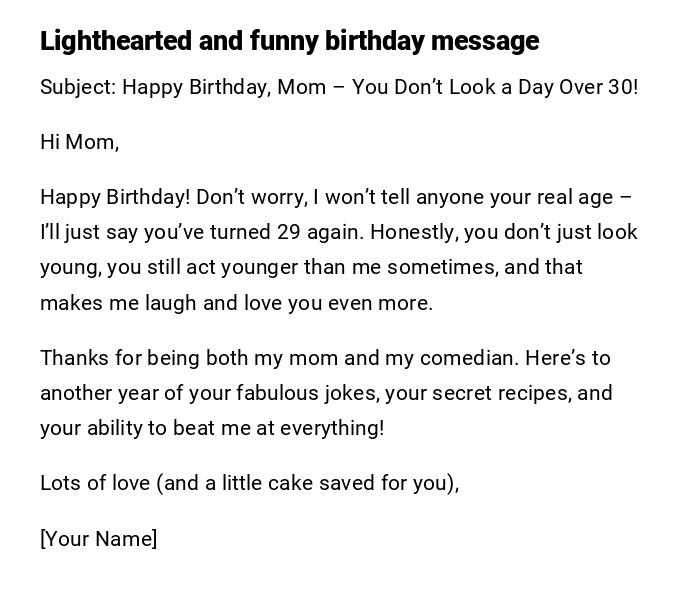Click the number "29" in the first paragraph
700x601 pixels.
point(288,232)
